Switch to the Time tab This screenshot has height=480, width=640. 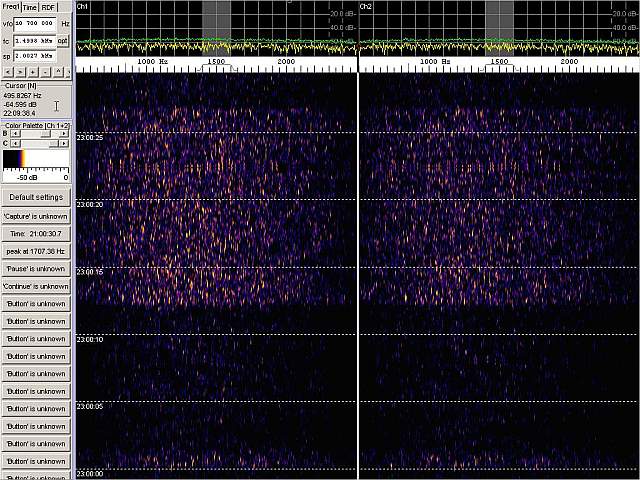(x=30, y=7)
